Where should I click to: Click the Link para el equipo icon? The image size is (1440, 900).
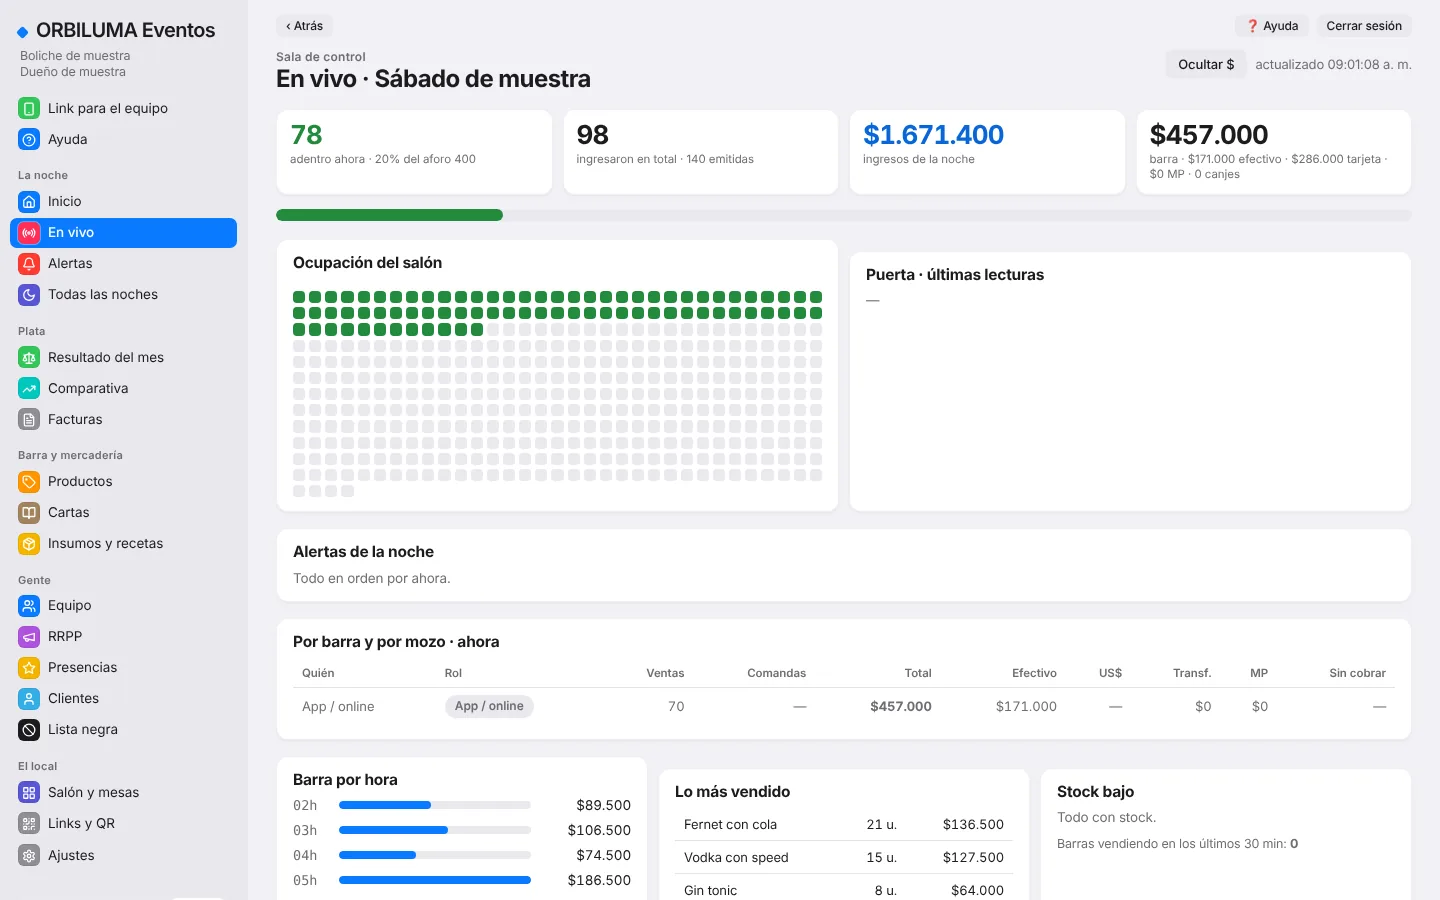[x=29, y=108]
